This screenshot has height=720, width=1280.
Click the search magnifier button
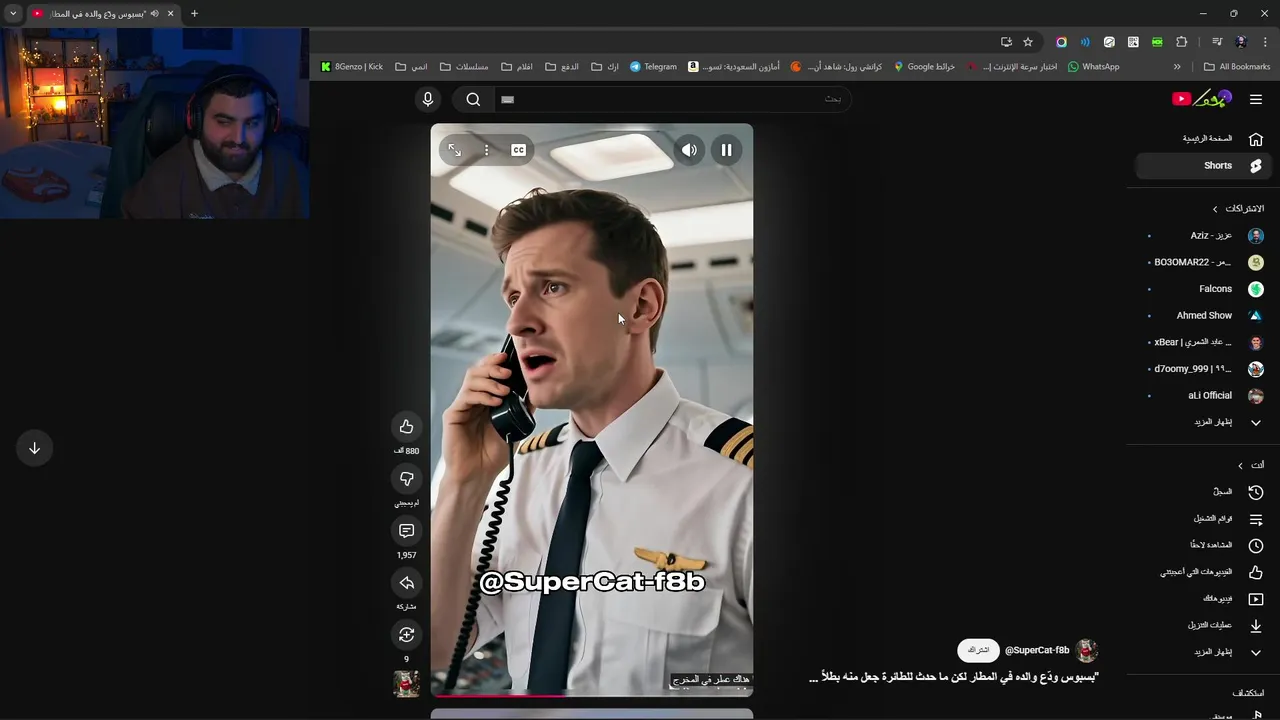pos(473,99)
